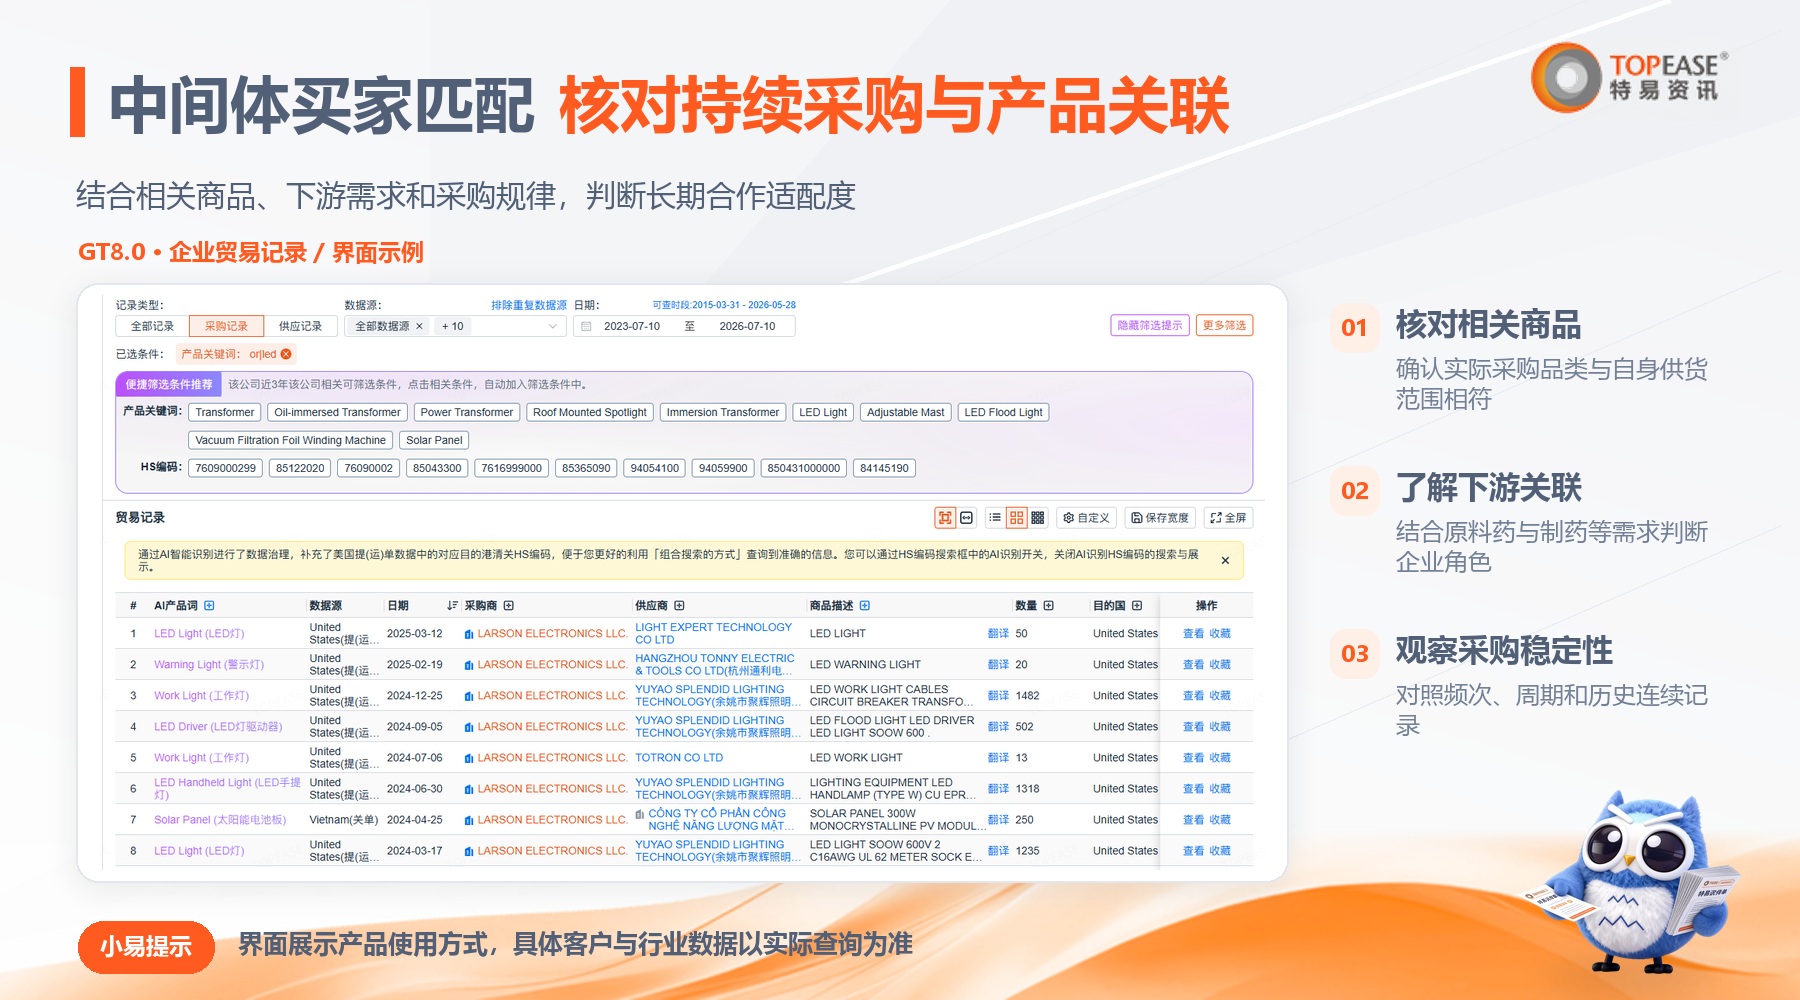Switch to medium grid view icon
The image size is (1800, 1000).
tap(1016, 517)
